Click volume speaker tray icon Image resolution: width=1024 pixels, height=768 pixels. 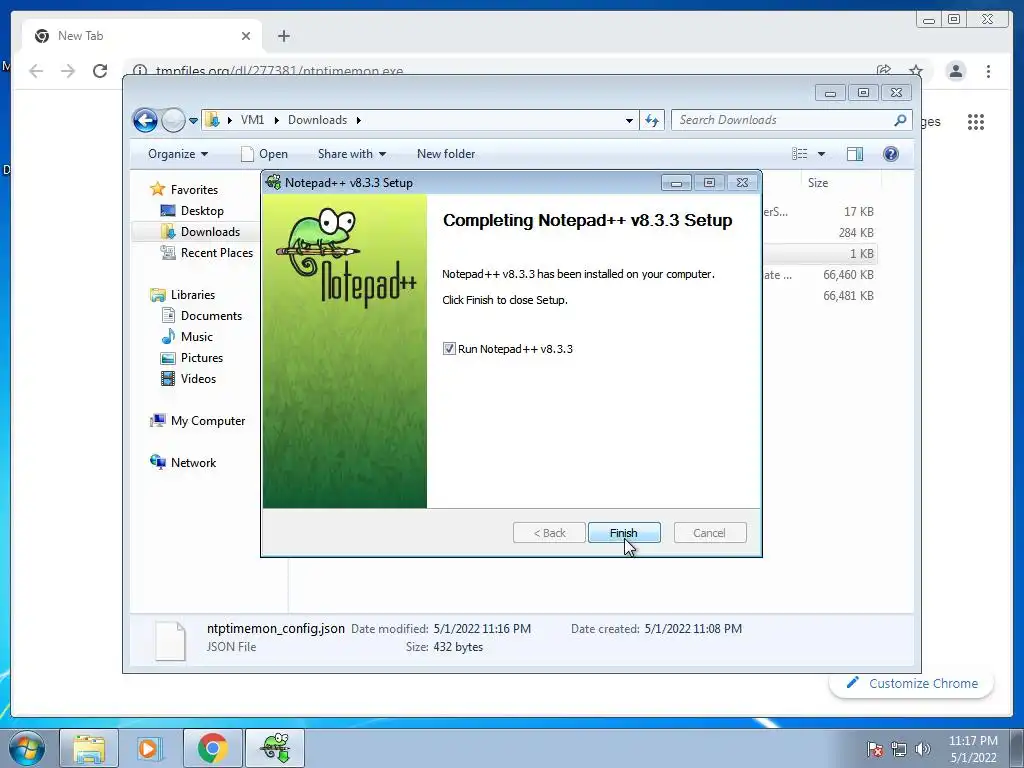click(923, 749)
